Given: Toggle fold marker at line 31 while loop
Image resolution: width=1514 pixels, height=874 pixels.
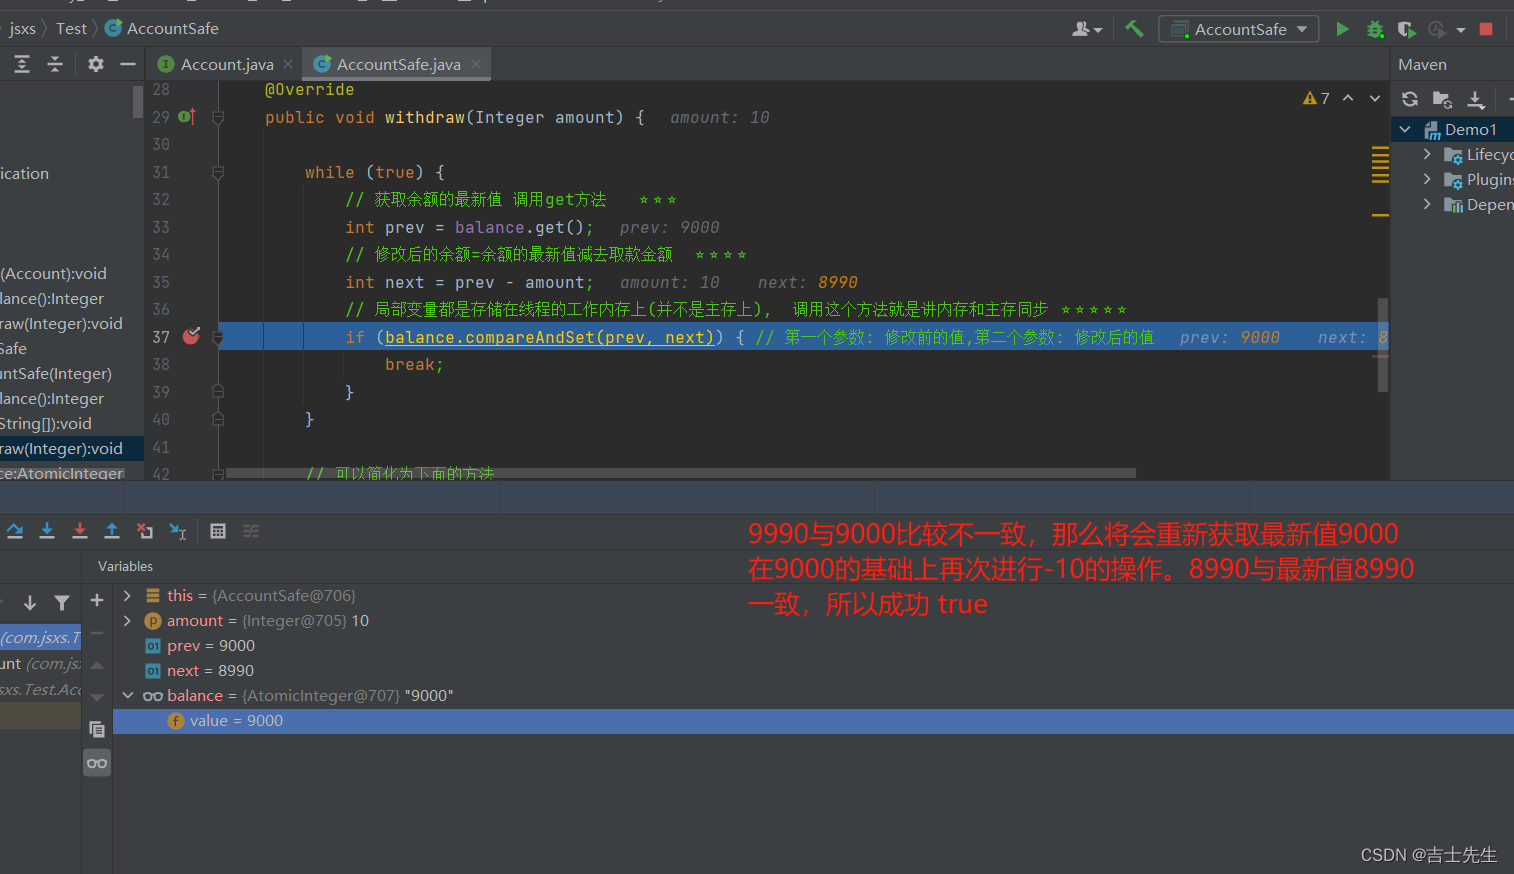Looking at the screenshot, I should click(x=218, y=172).
